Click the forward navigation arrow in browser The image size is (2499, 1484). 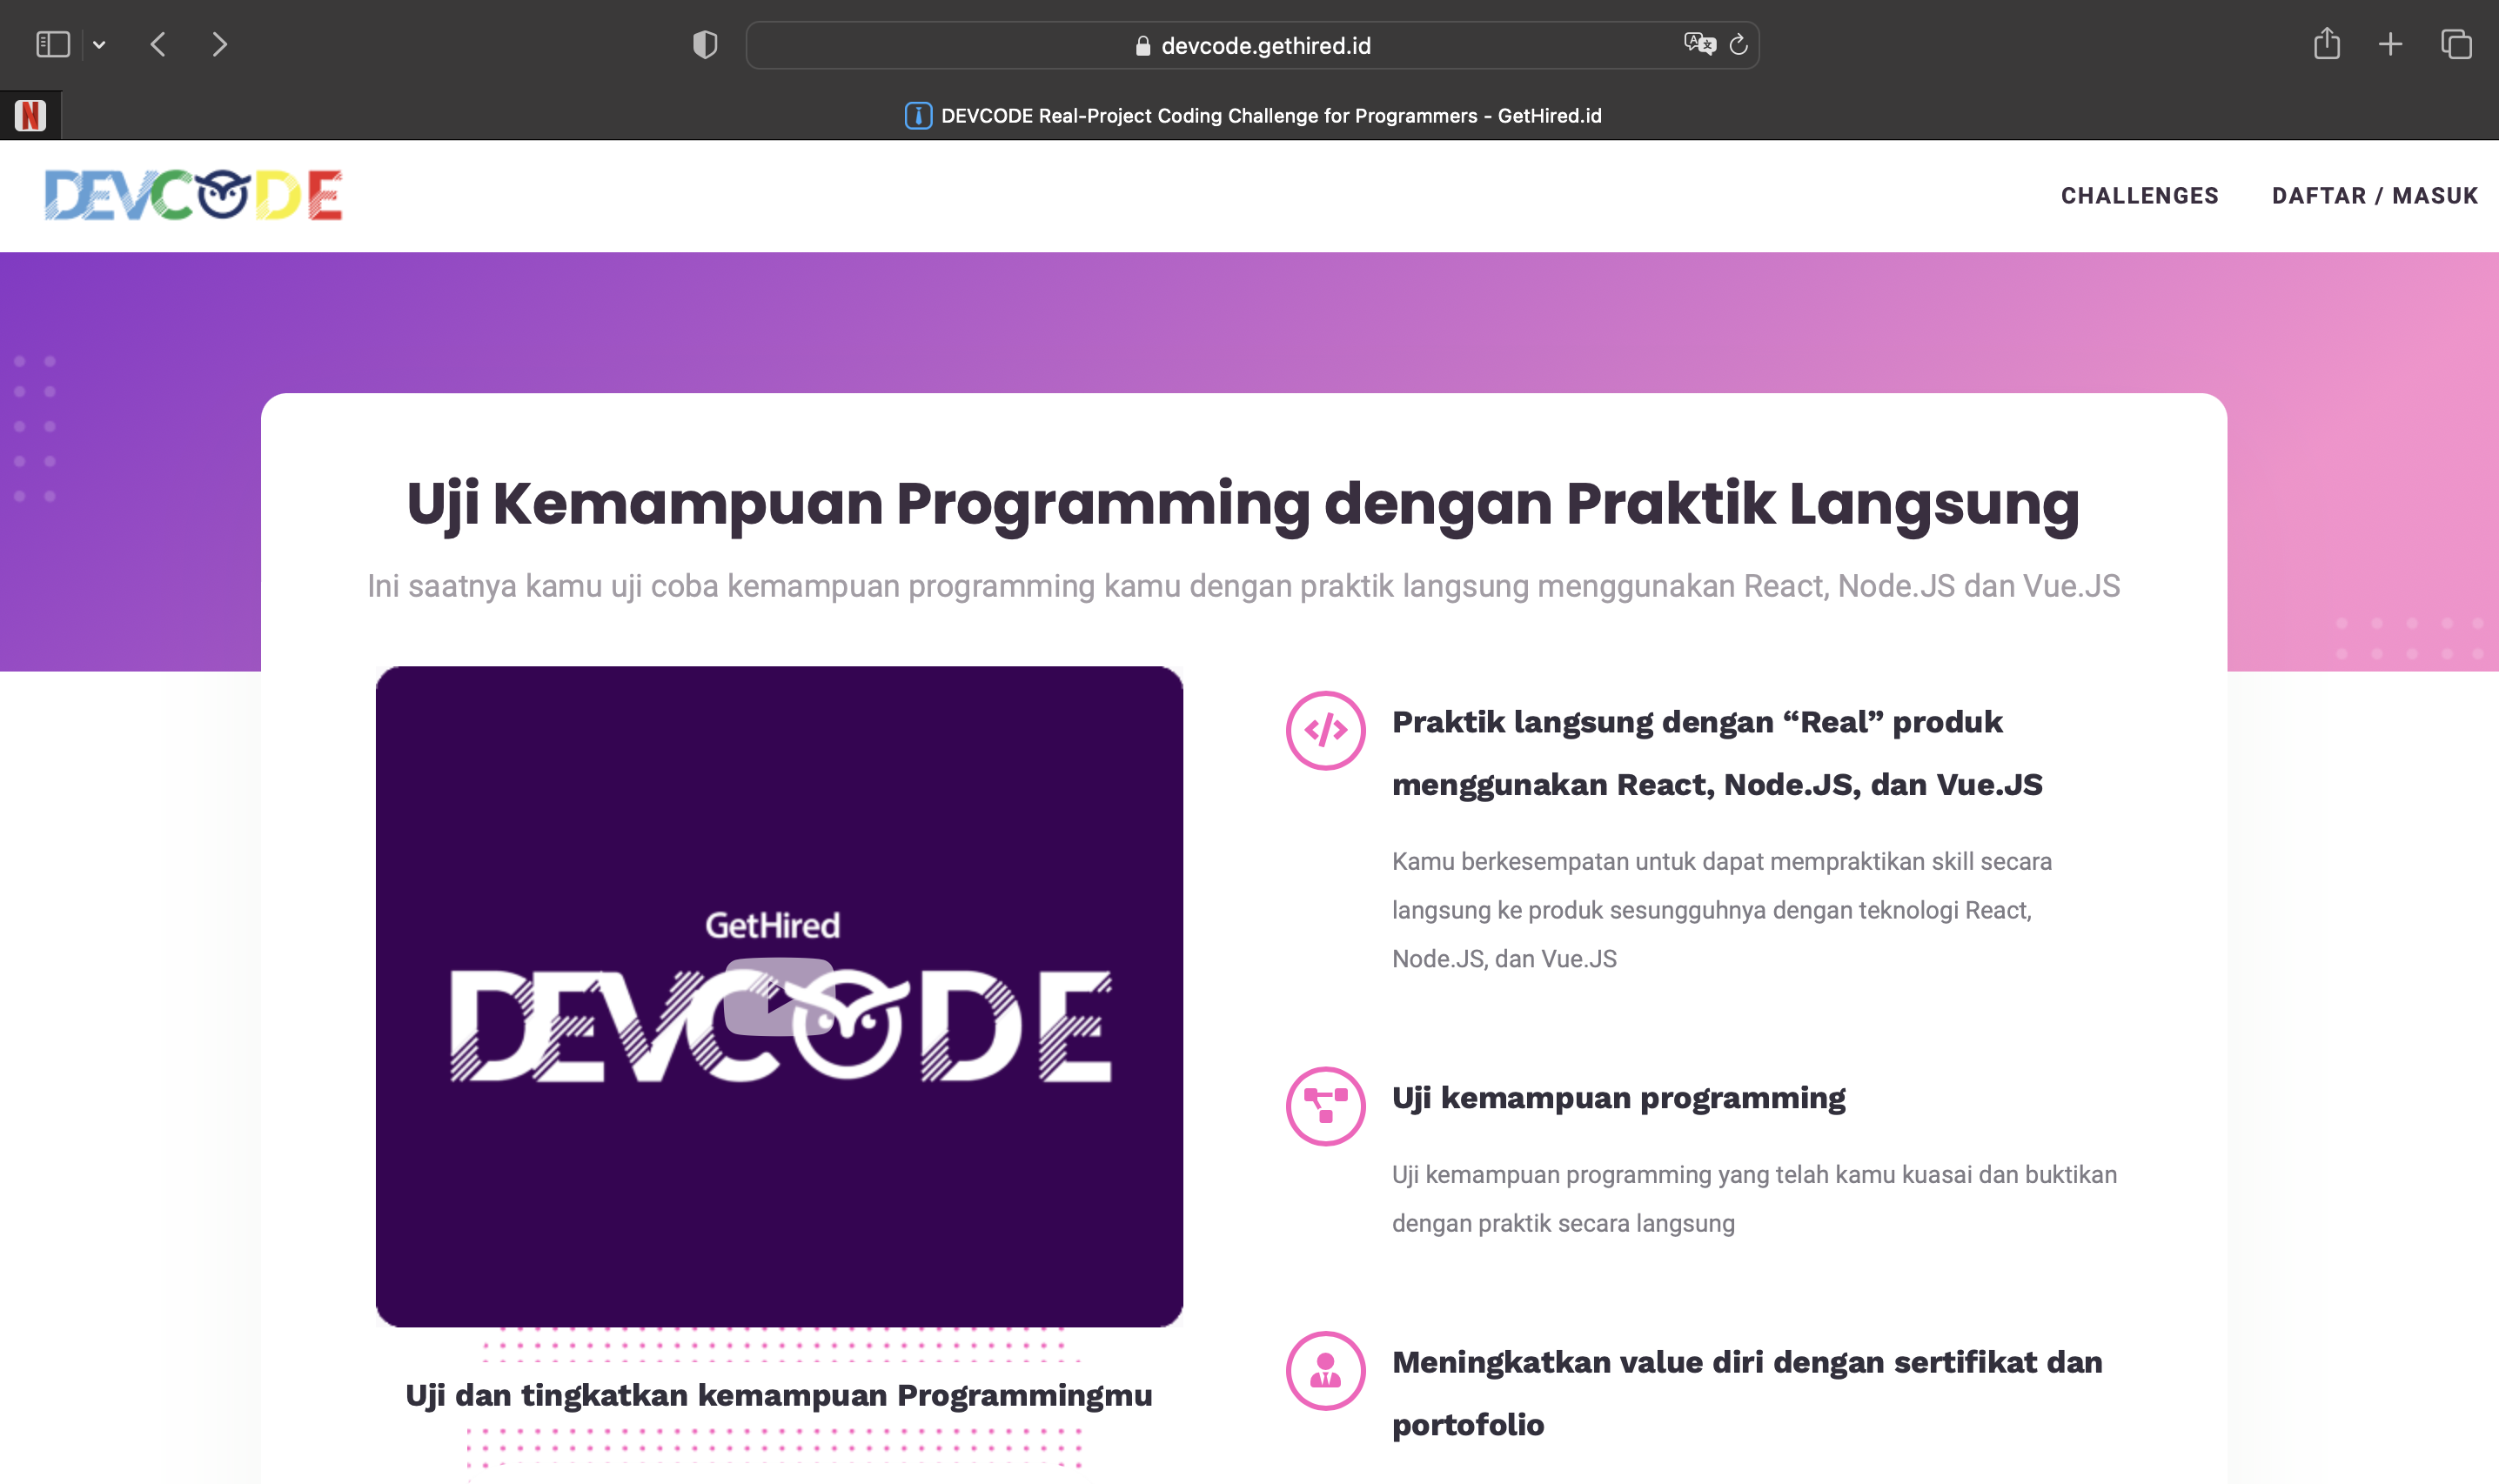[x=219, y=44]
